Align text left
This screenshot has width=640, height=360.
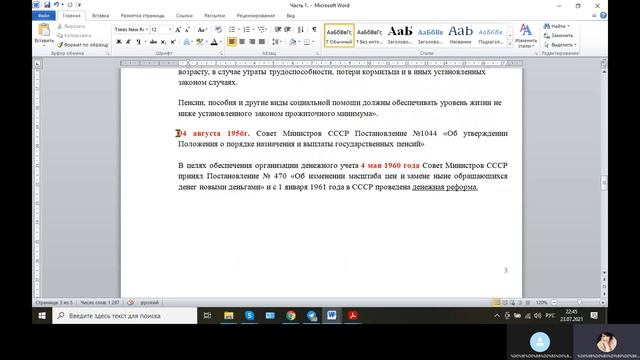232,42
